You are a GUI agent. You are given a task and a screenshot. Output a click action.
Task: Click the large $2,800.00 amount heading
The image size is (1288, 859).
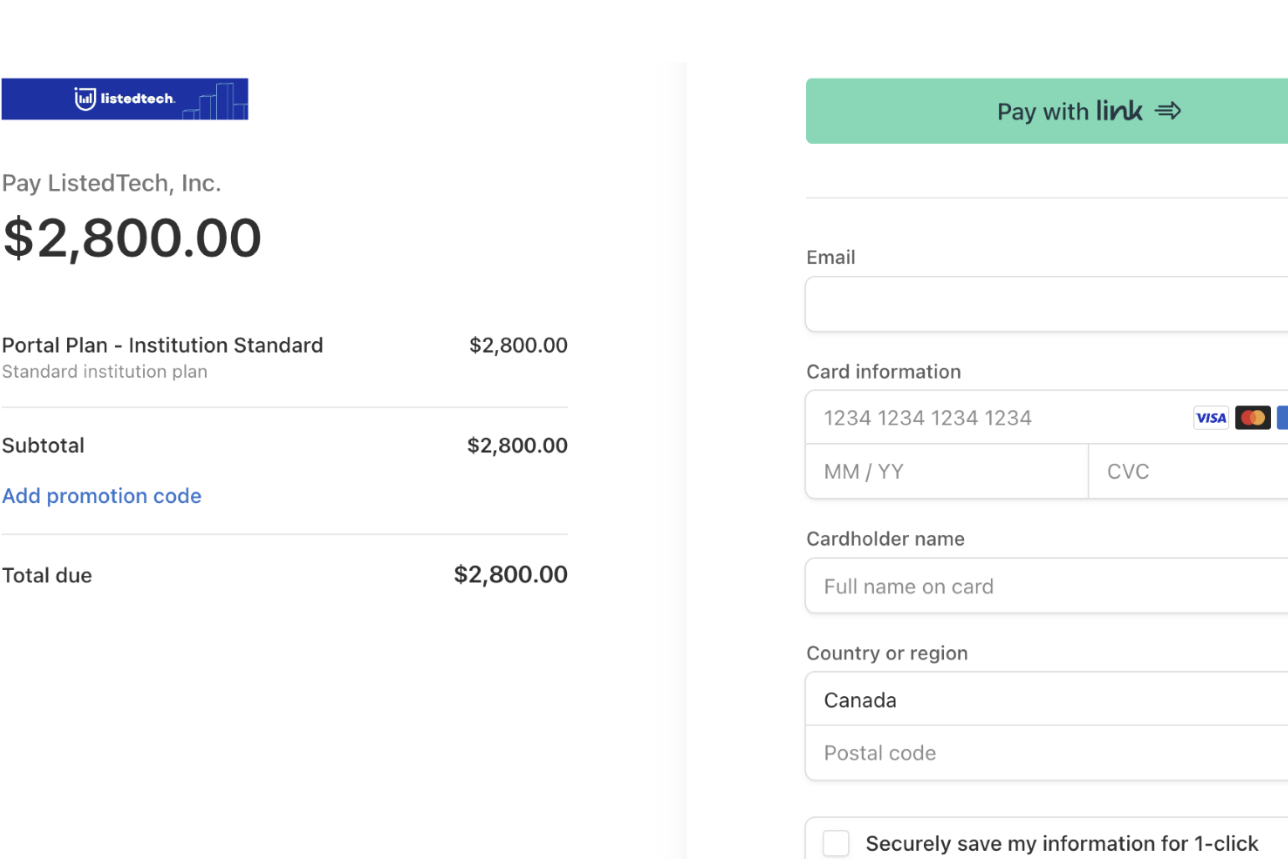pyautogui.click(x=132, y=238)
